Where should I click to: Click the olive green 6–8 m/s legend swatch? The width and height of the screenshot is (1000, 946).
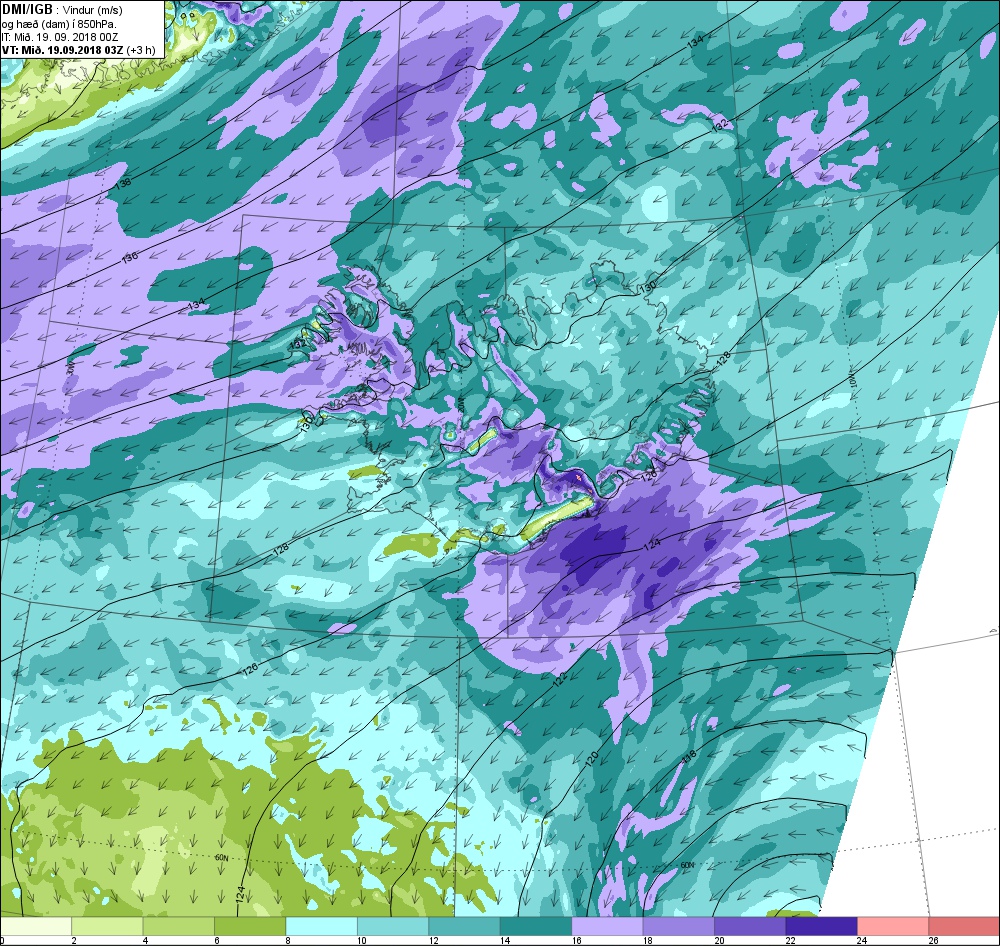tap(250, 926)
